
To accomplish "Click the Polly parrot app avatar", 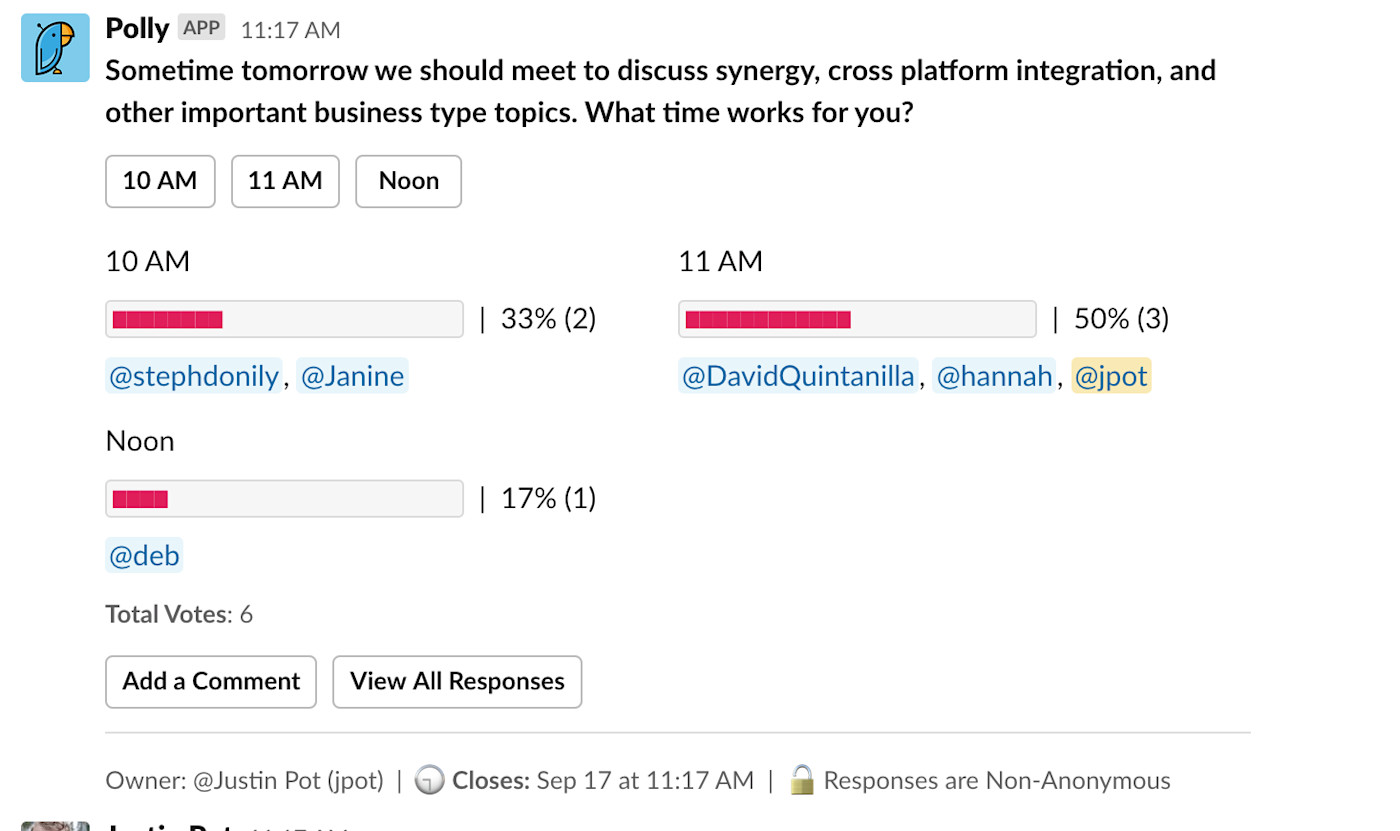I will click(55, 48).
